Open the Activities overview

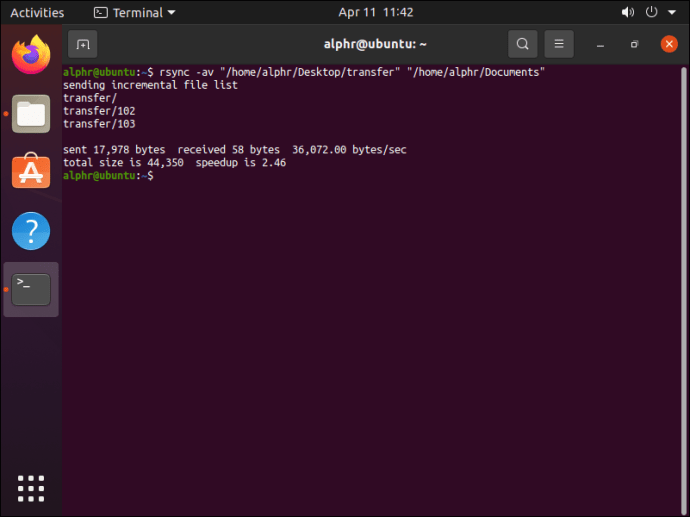click(37, 12)
